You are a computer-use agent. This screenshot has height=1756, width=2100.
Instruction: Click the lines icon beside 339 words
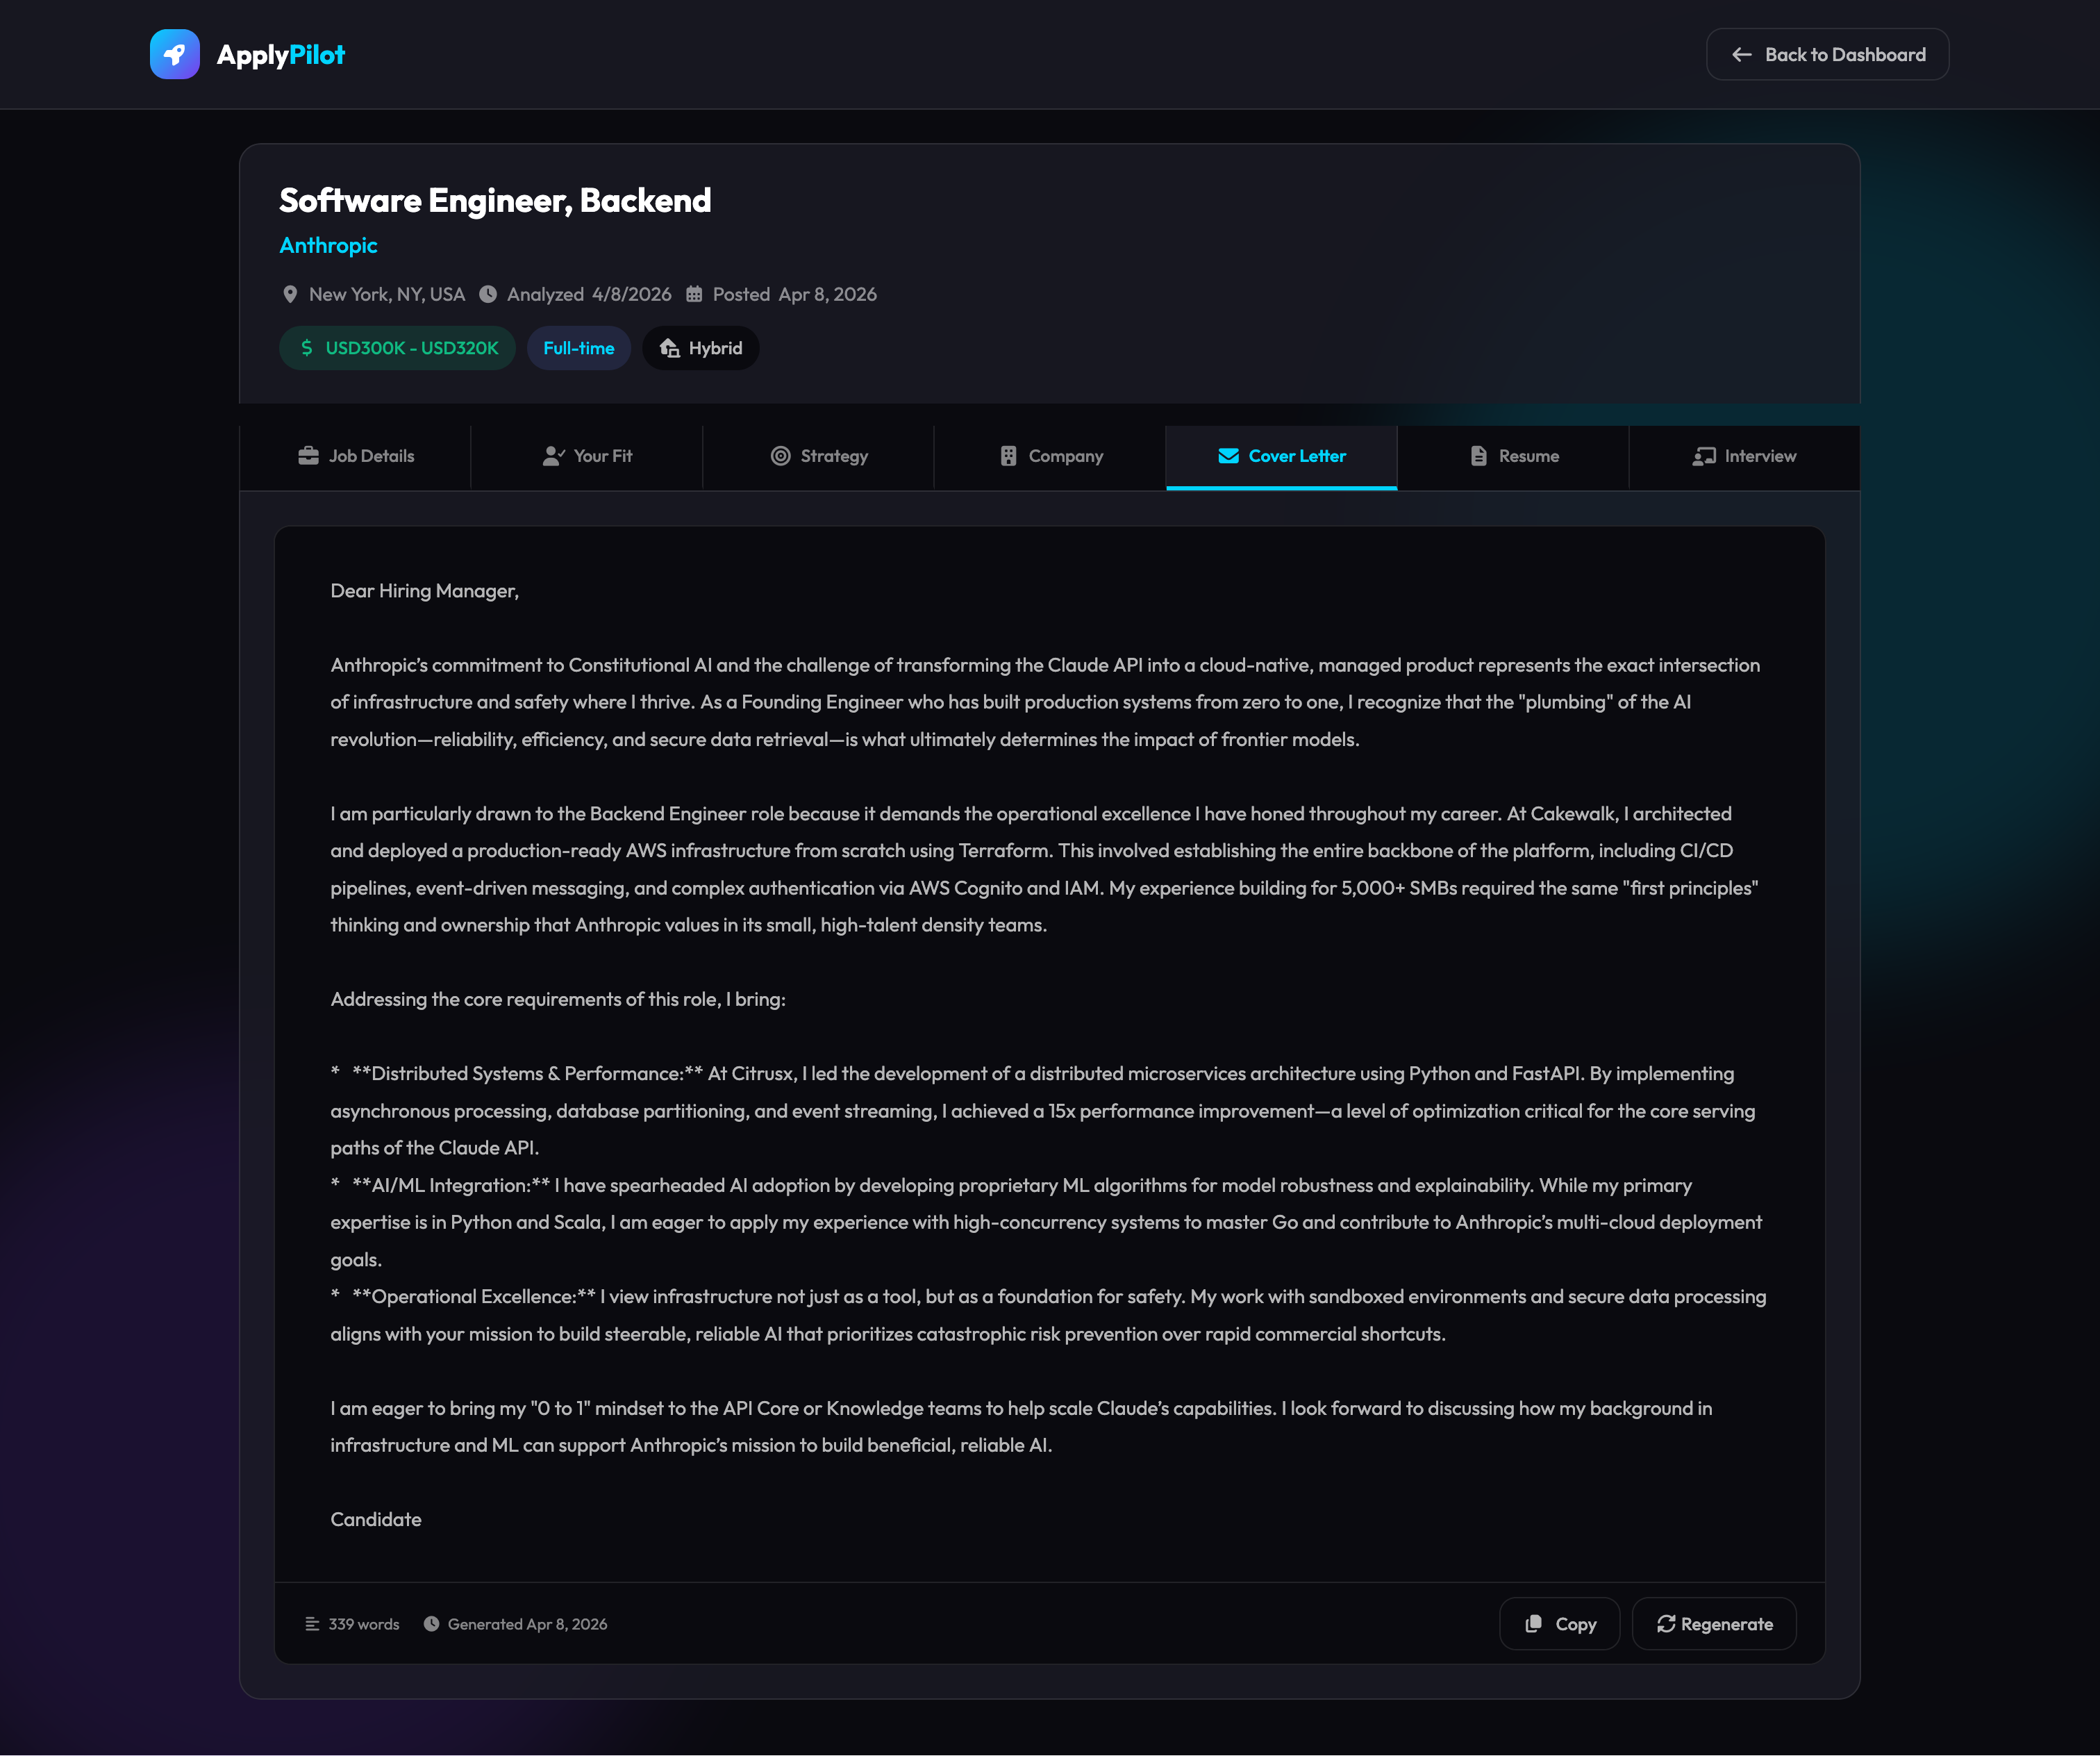coord(312,1624)
